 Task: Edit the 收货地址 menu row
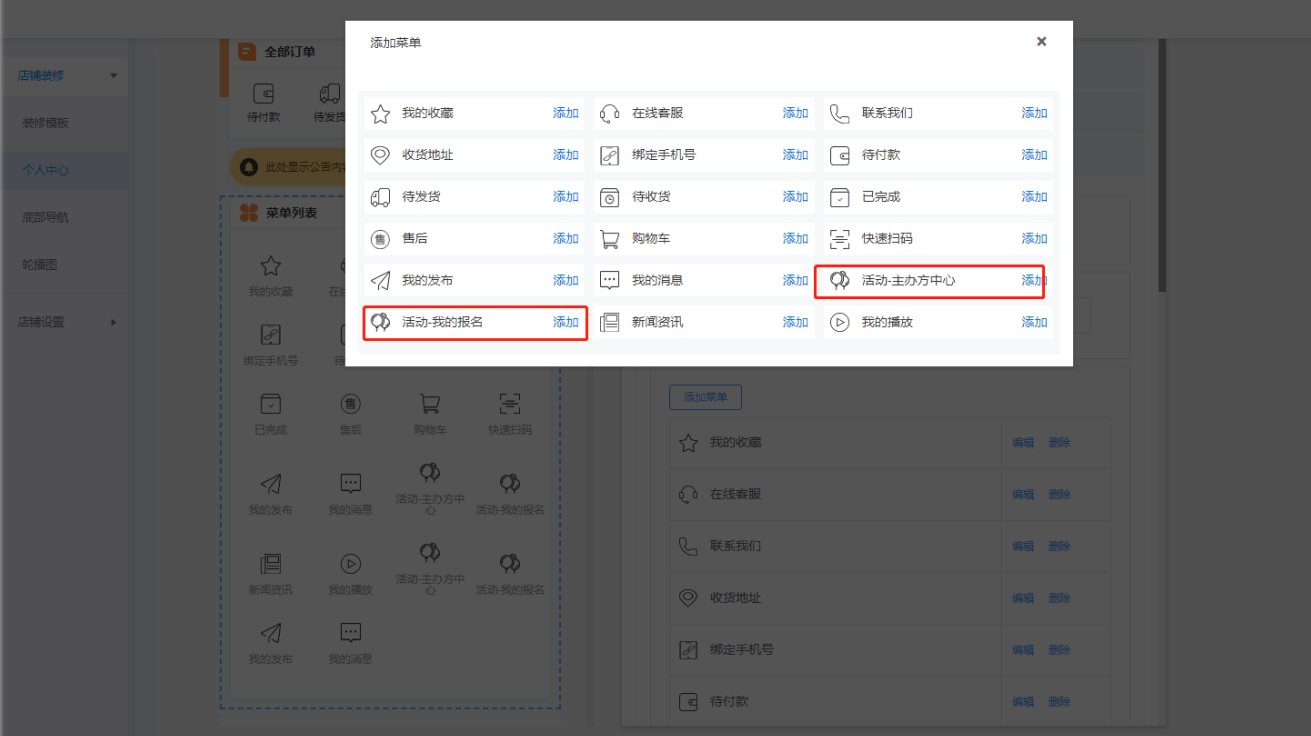(x=1023, y=598)
